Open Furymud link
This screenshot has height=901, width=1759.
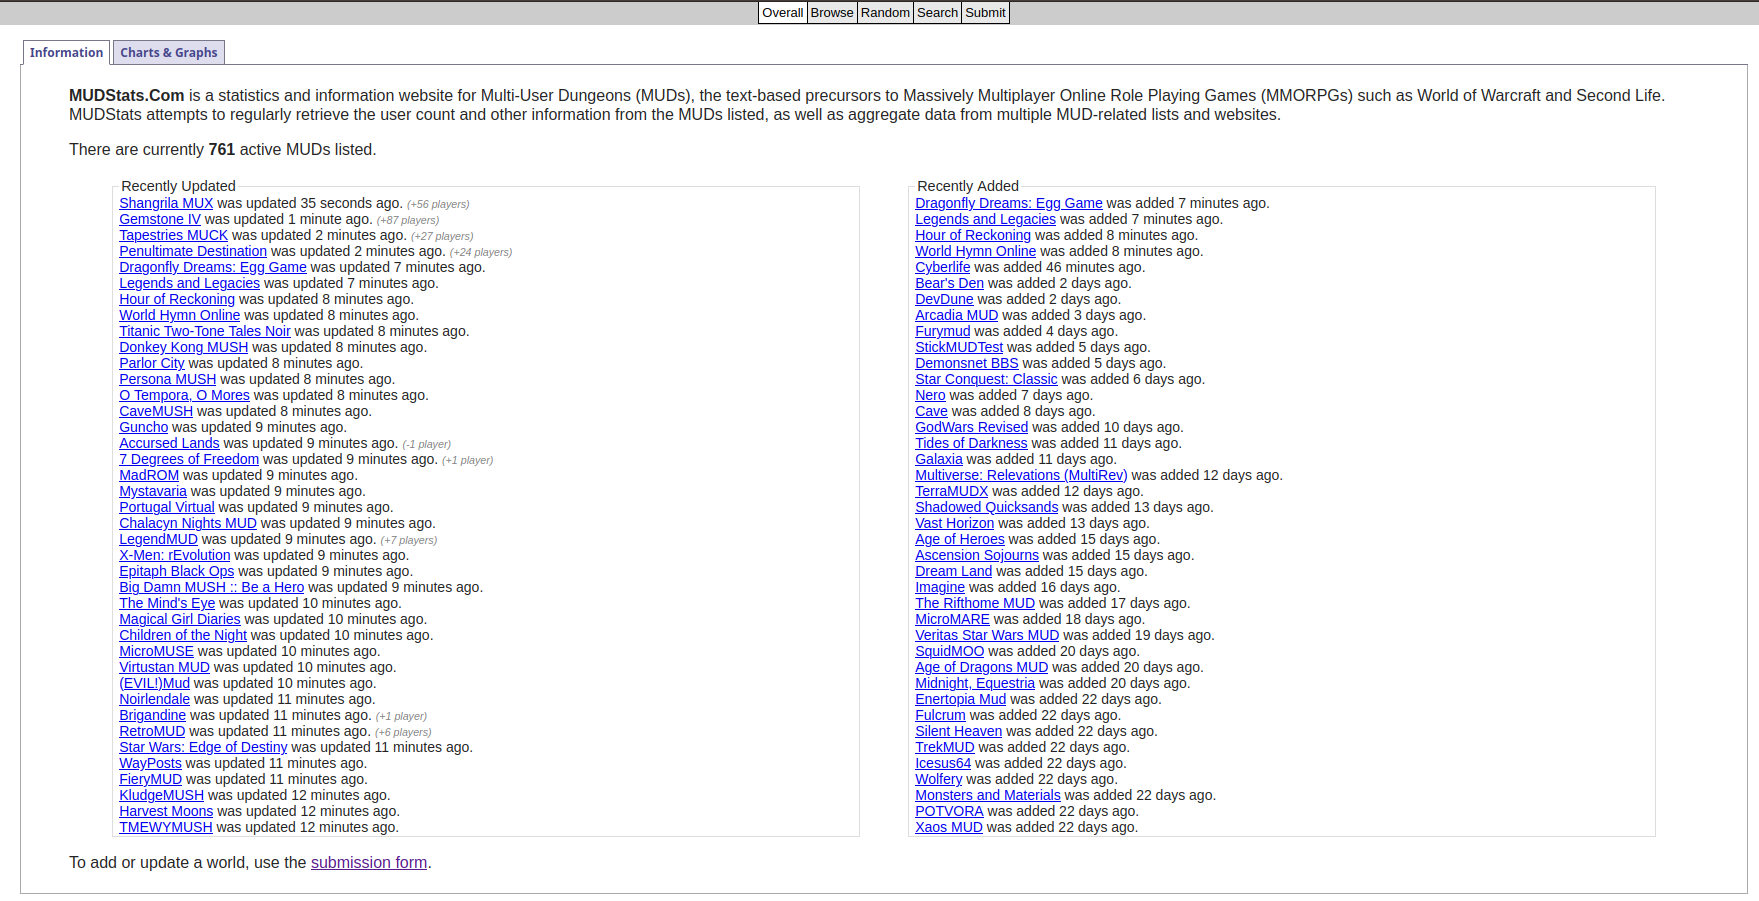(942, 331)
